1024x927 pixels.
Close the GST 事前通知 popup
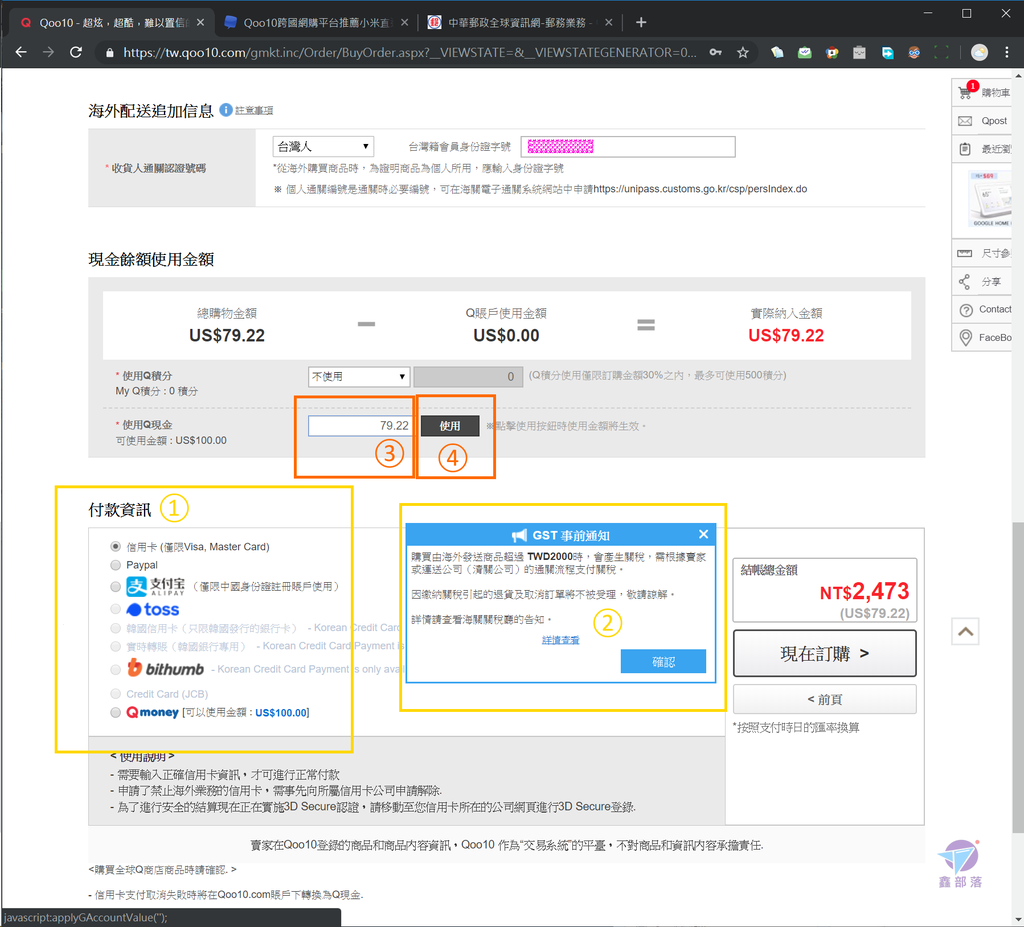(x=703, y=534)
